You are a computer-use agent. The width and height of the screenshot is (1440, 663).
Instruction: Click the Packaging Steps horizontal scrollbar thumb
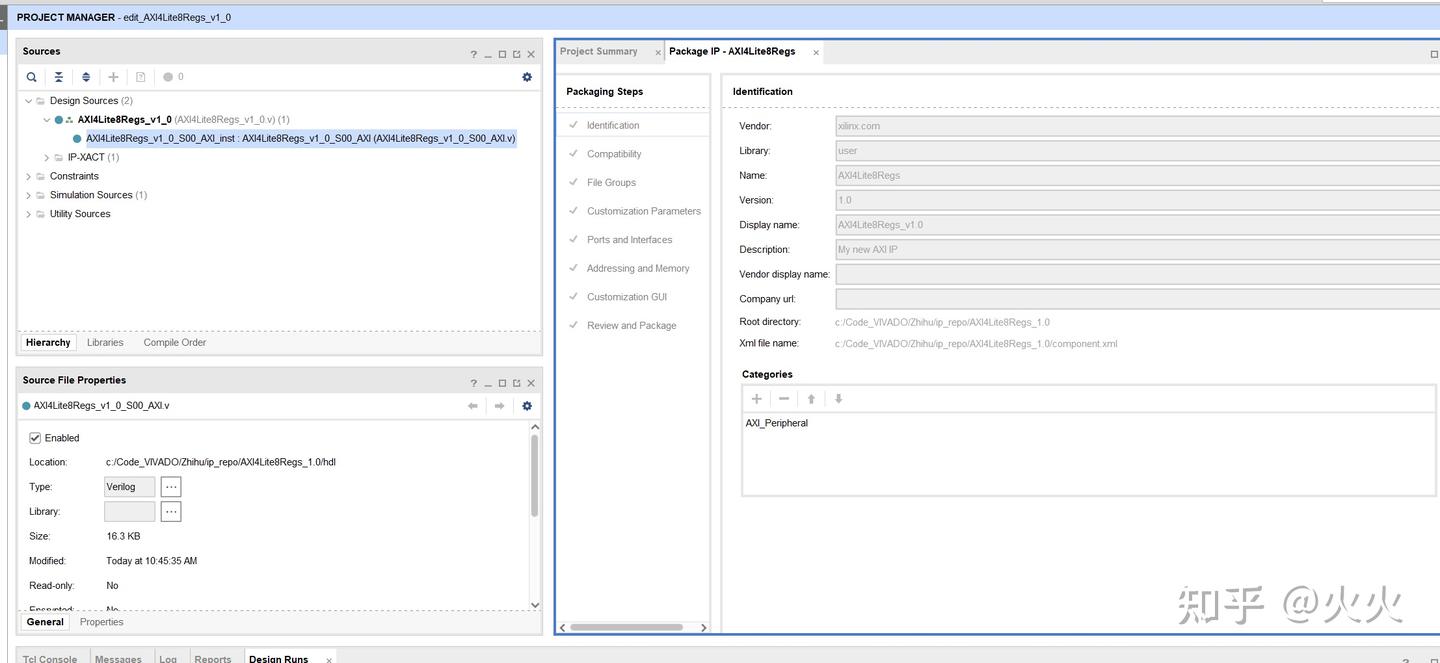coord(626,627)
